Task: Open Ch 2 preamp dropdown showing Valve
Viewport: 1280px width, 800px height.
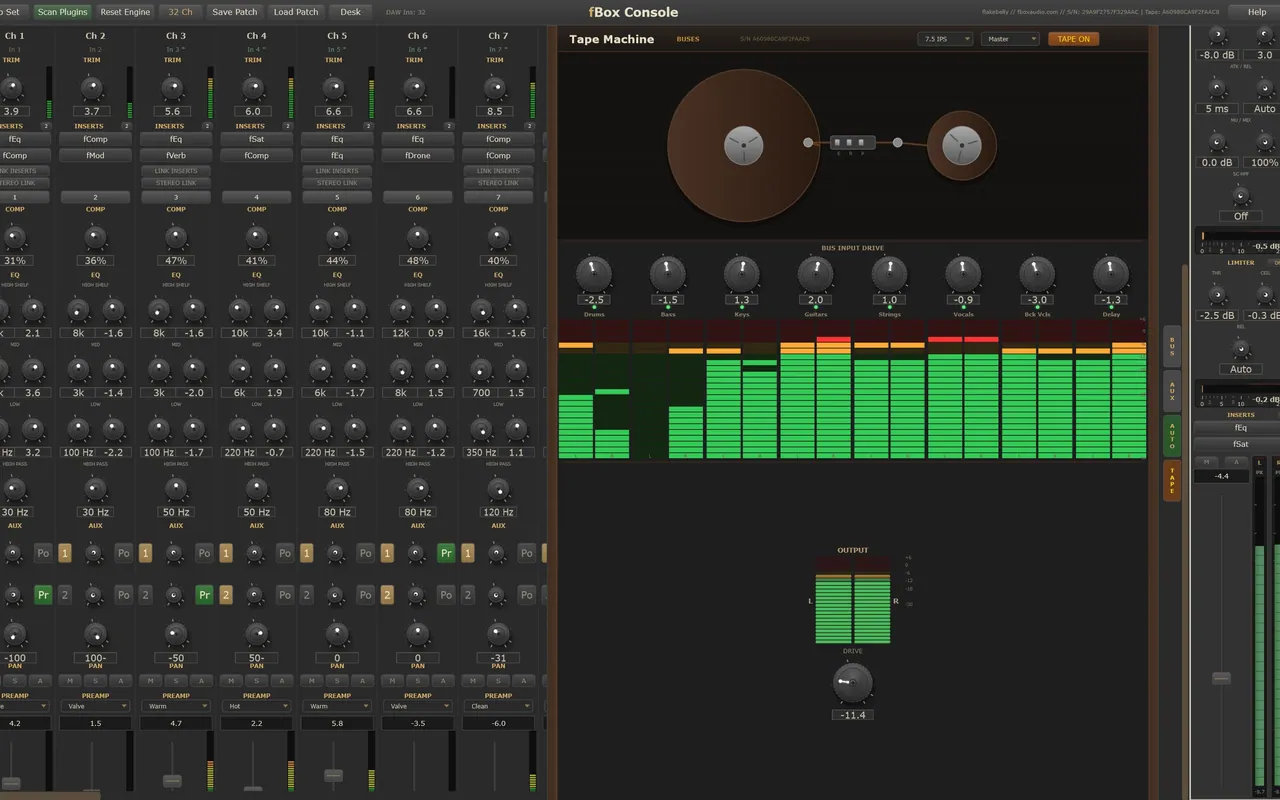Action: [95, 706]
